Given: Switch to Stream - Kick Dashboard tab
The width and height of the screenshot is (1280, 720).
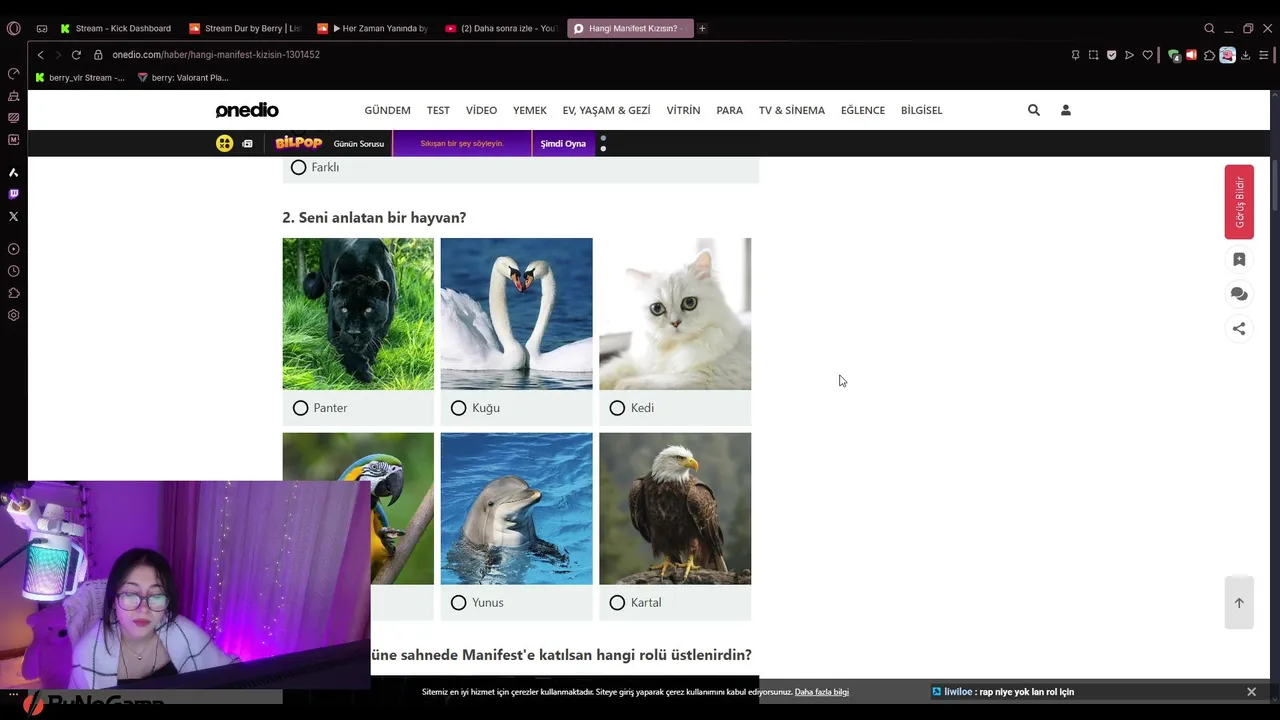Looking at the screenshot, I should (x=115, y=28).
